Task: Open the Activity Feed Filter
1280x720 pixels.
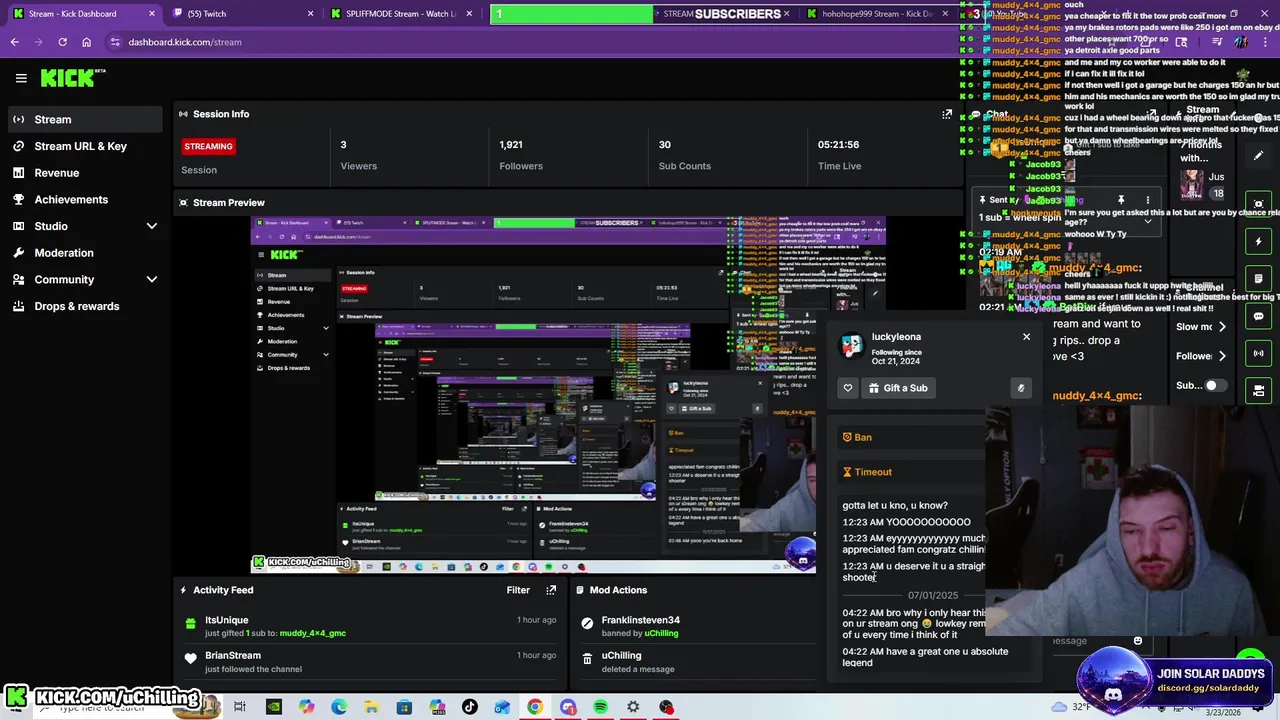Action: [518, 590]
